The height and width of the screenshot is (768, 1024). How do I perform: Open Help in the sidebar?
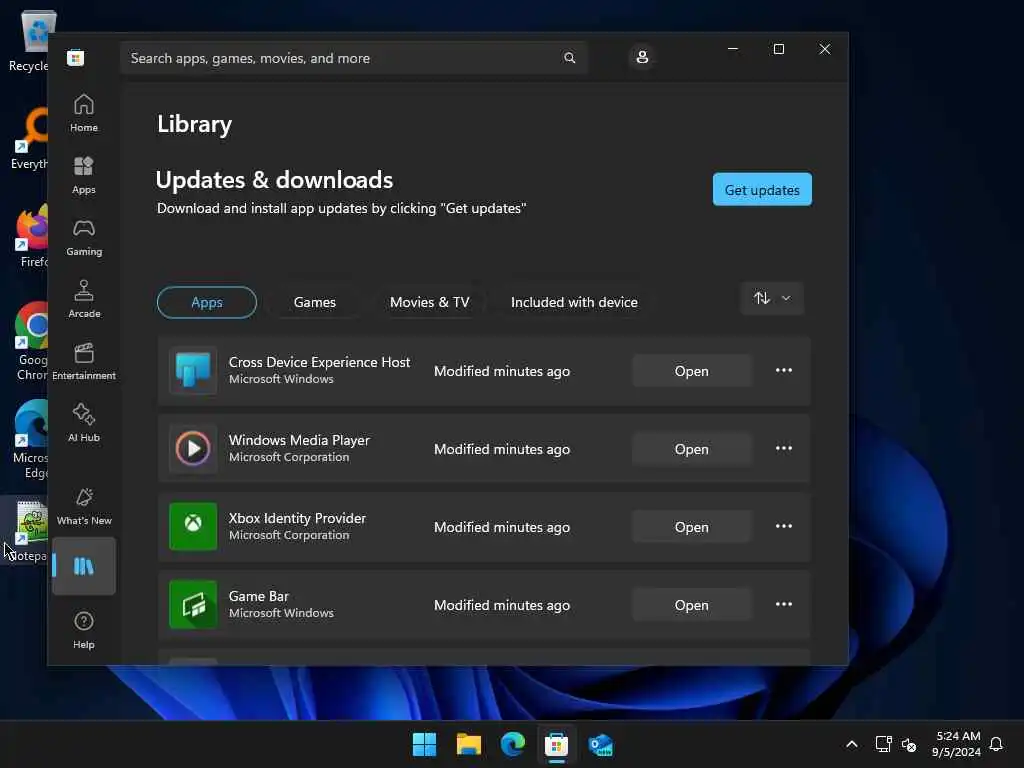[x=84, y=630]
